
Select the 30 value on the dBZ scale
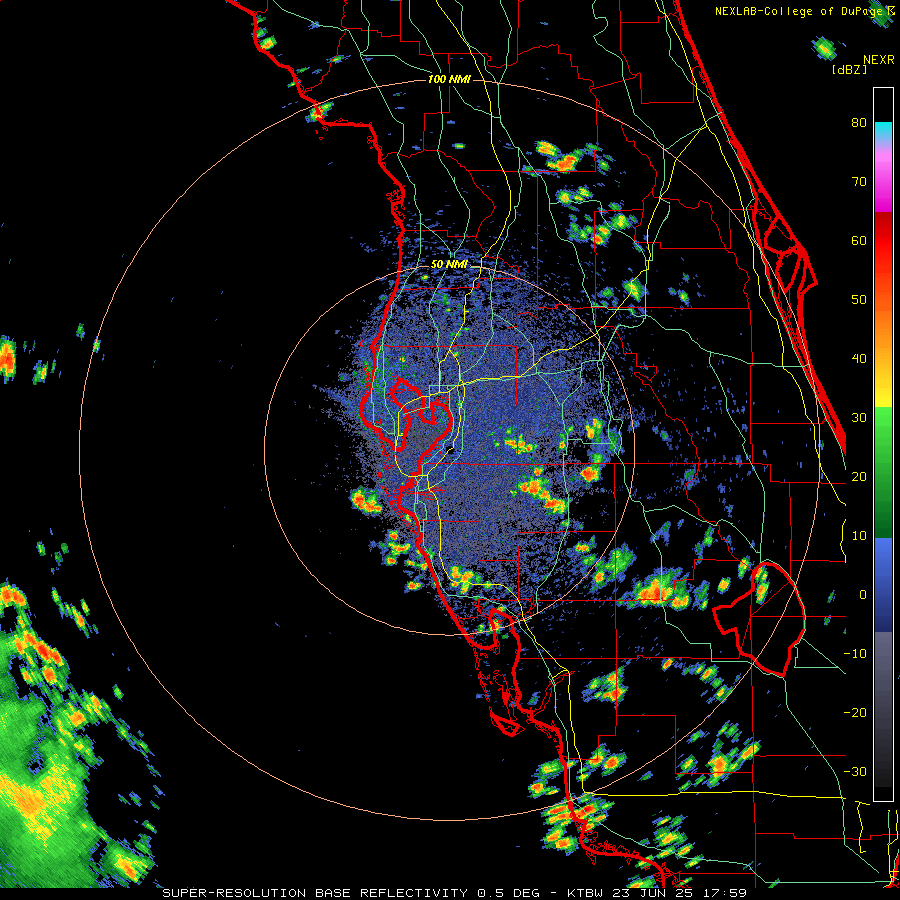[859, 418]
